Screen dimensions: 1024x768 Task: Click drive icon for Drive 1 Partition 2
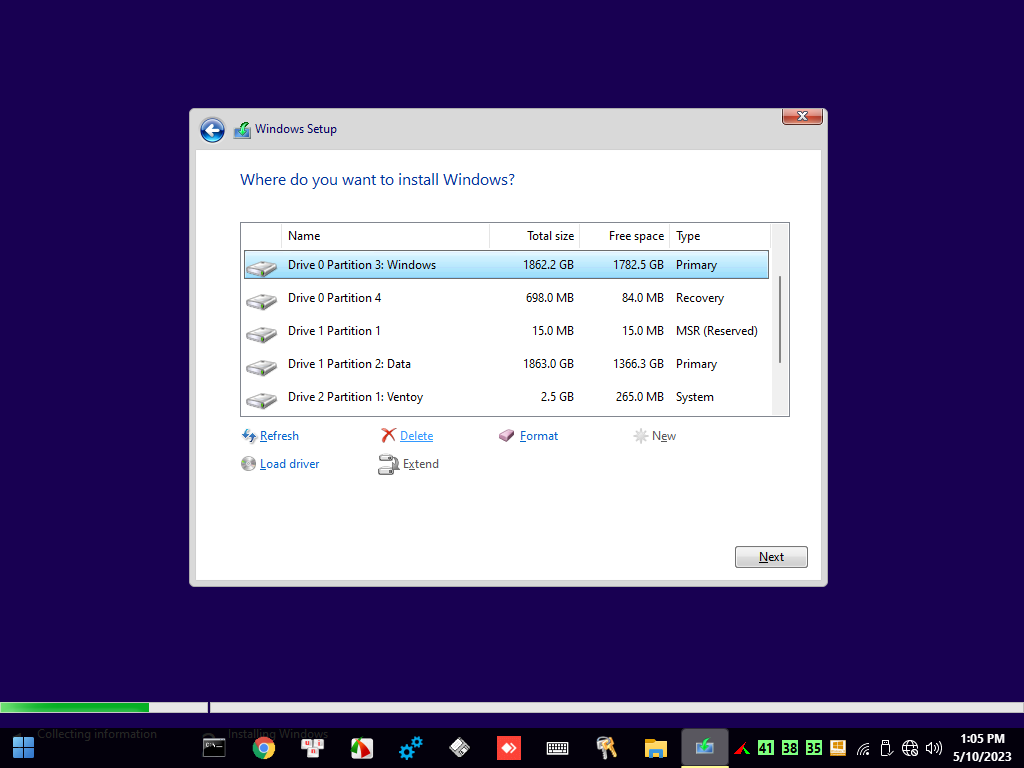coord(261,367)
